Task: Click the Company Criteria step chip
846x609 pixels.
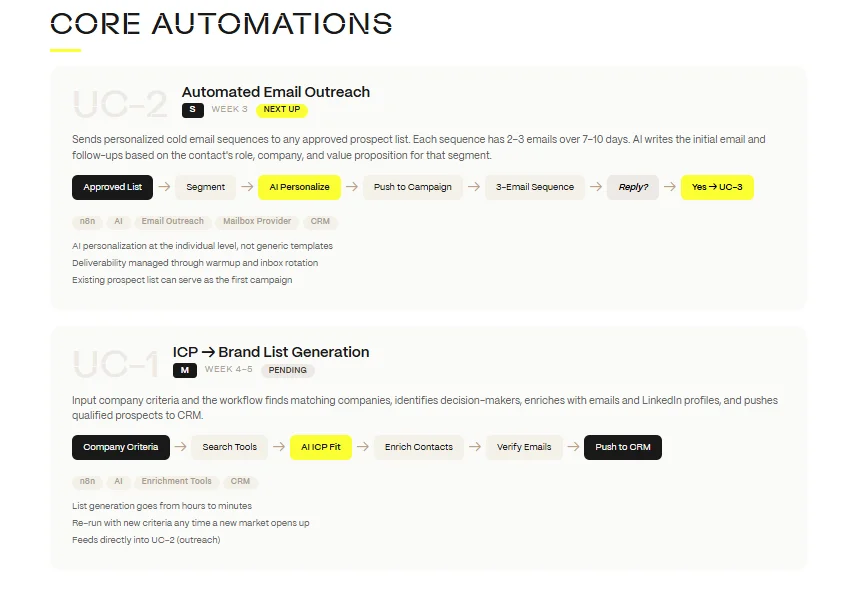Action: point(120,447)
